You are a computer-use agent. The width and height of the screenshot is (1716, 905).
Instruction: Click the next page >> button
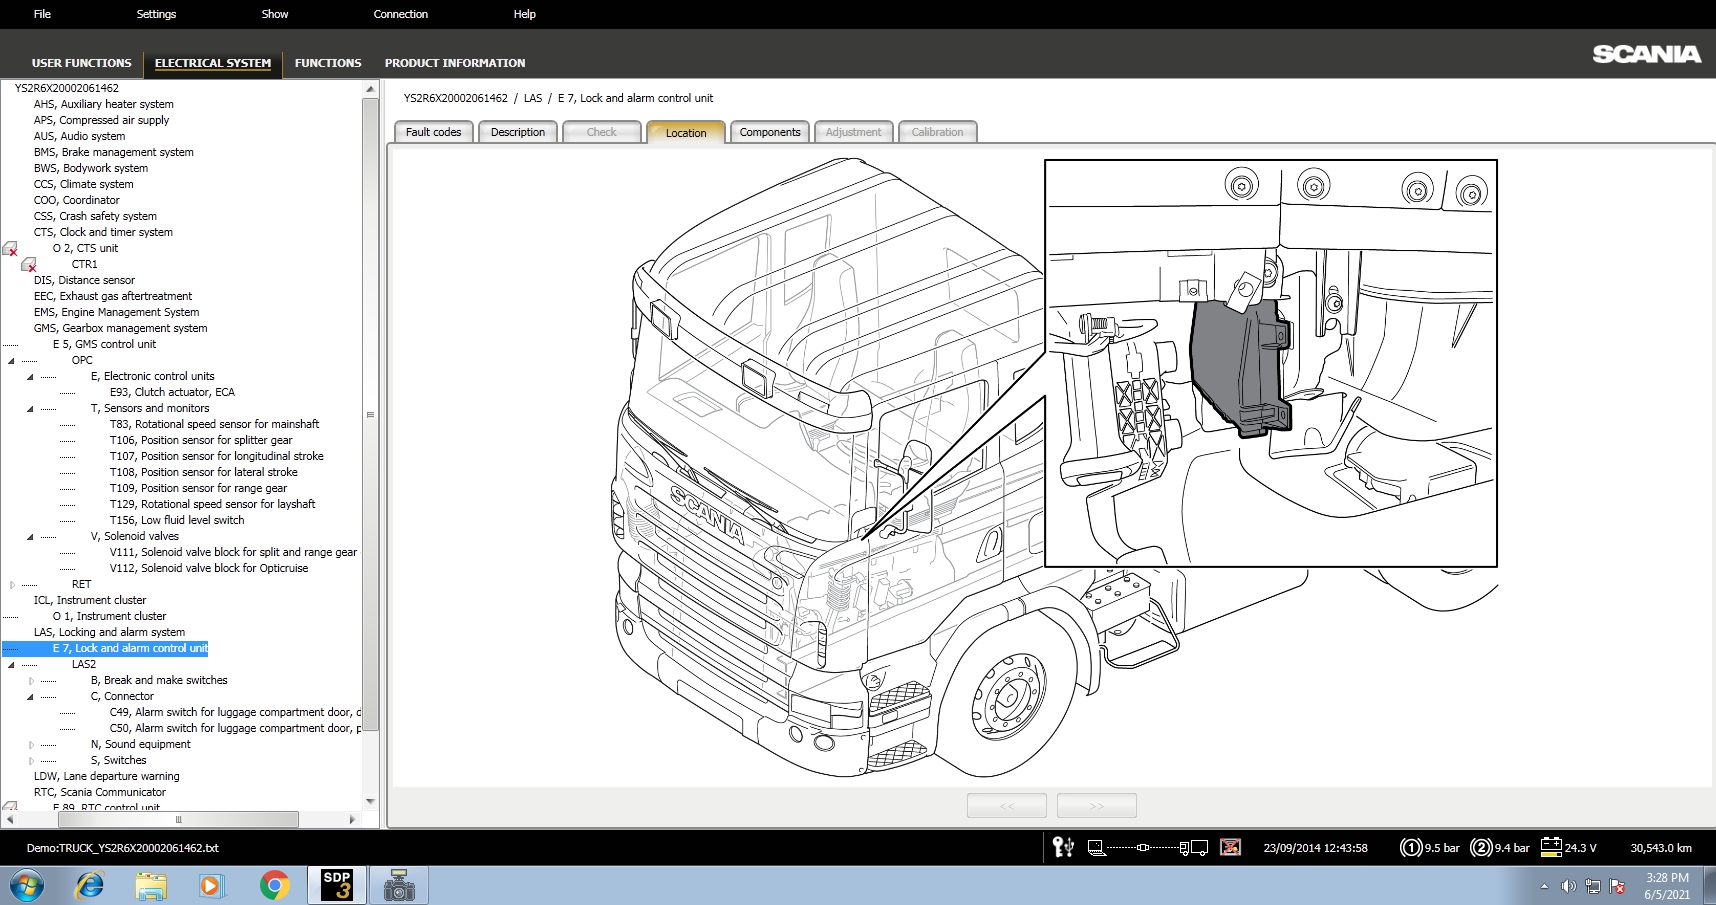(1096, 805)
